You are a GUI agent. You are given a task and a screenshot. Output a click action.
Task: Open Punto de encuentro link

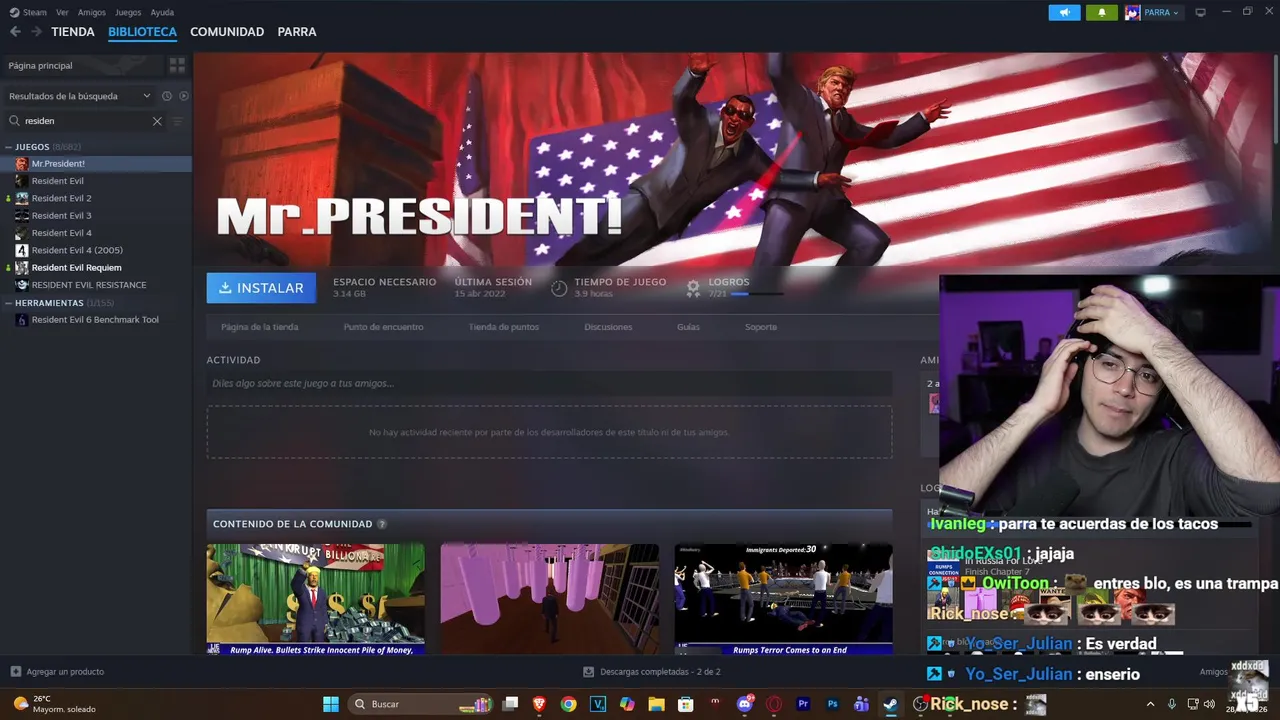tap(383, 327)
